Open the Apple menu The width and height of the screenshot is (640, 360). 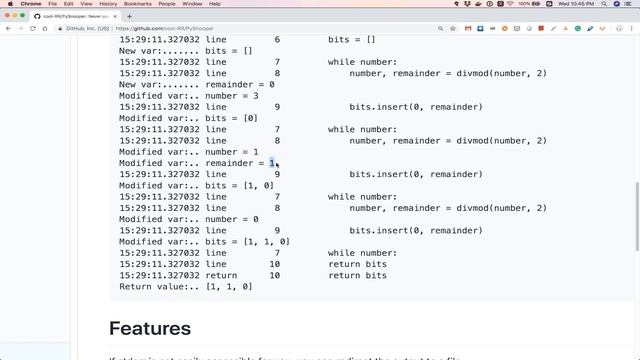tap(10, 4)
